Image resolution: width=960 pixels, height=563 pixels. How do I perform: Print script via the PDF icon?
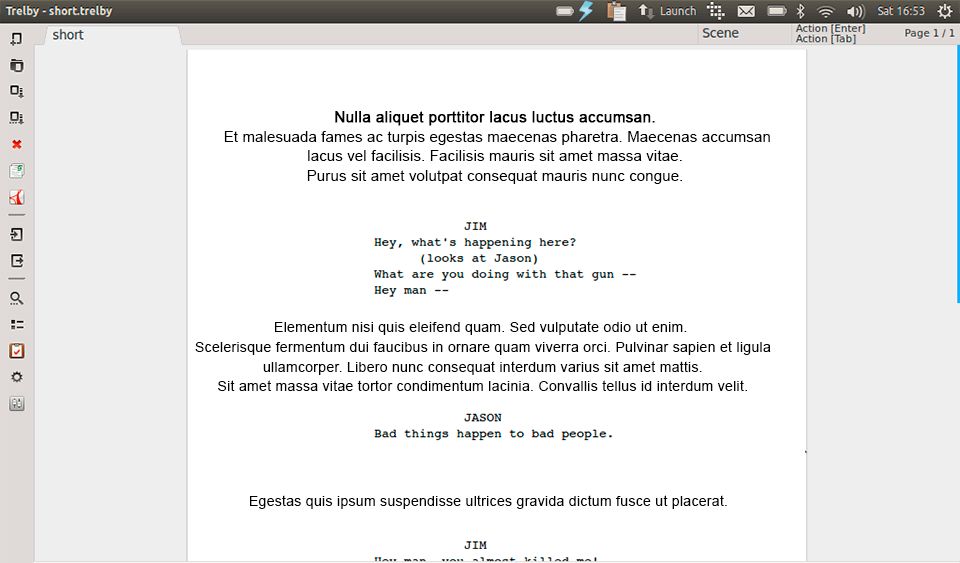coord(17,197)
